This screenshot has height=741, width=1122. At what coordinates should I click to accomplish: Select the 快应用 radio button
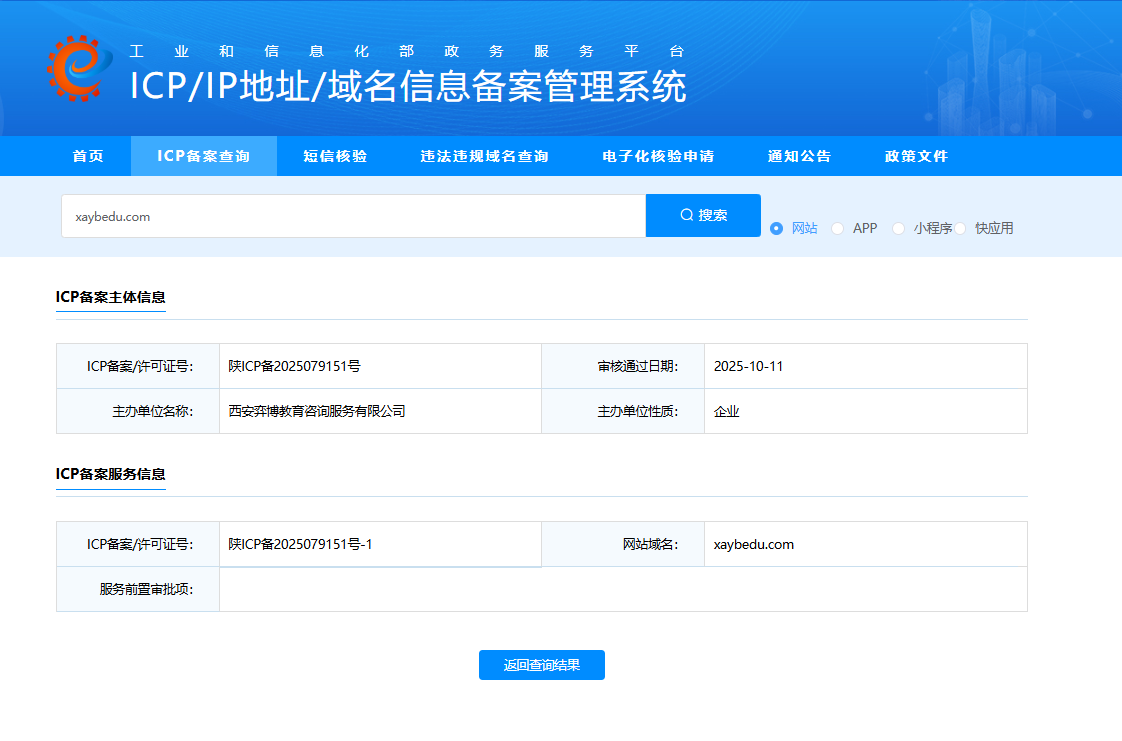point(960,228)
